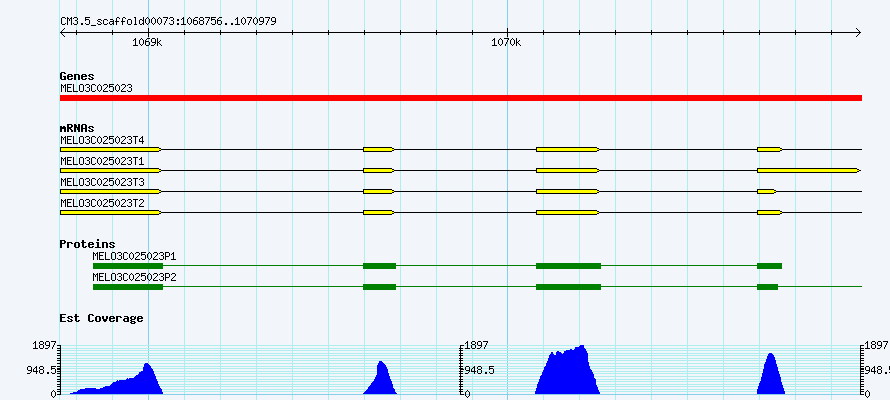Click second yellow exon of transcript MELO3C025023T2

click(379, 212)
